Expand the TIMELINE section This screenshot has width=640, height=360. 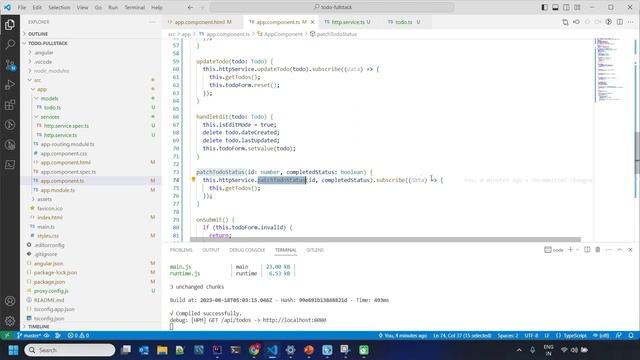[39, 327]
